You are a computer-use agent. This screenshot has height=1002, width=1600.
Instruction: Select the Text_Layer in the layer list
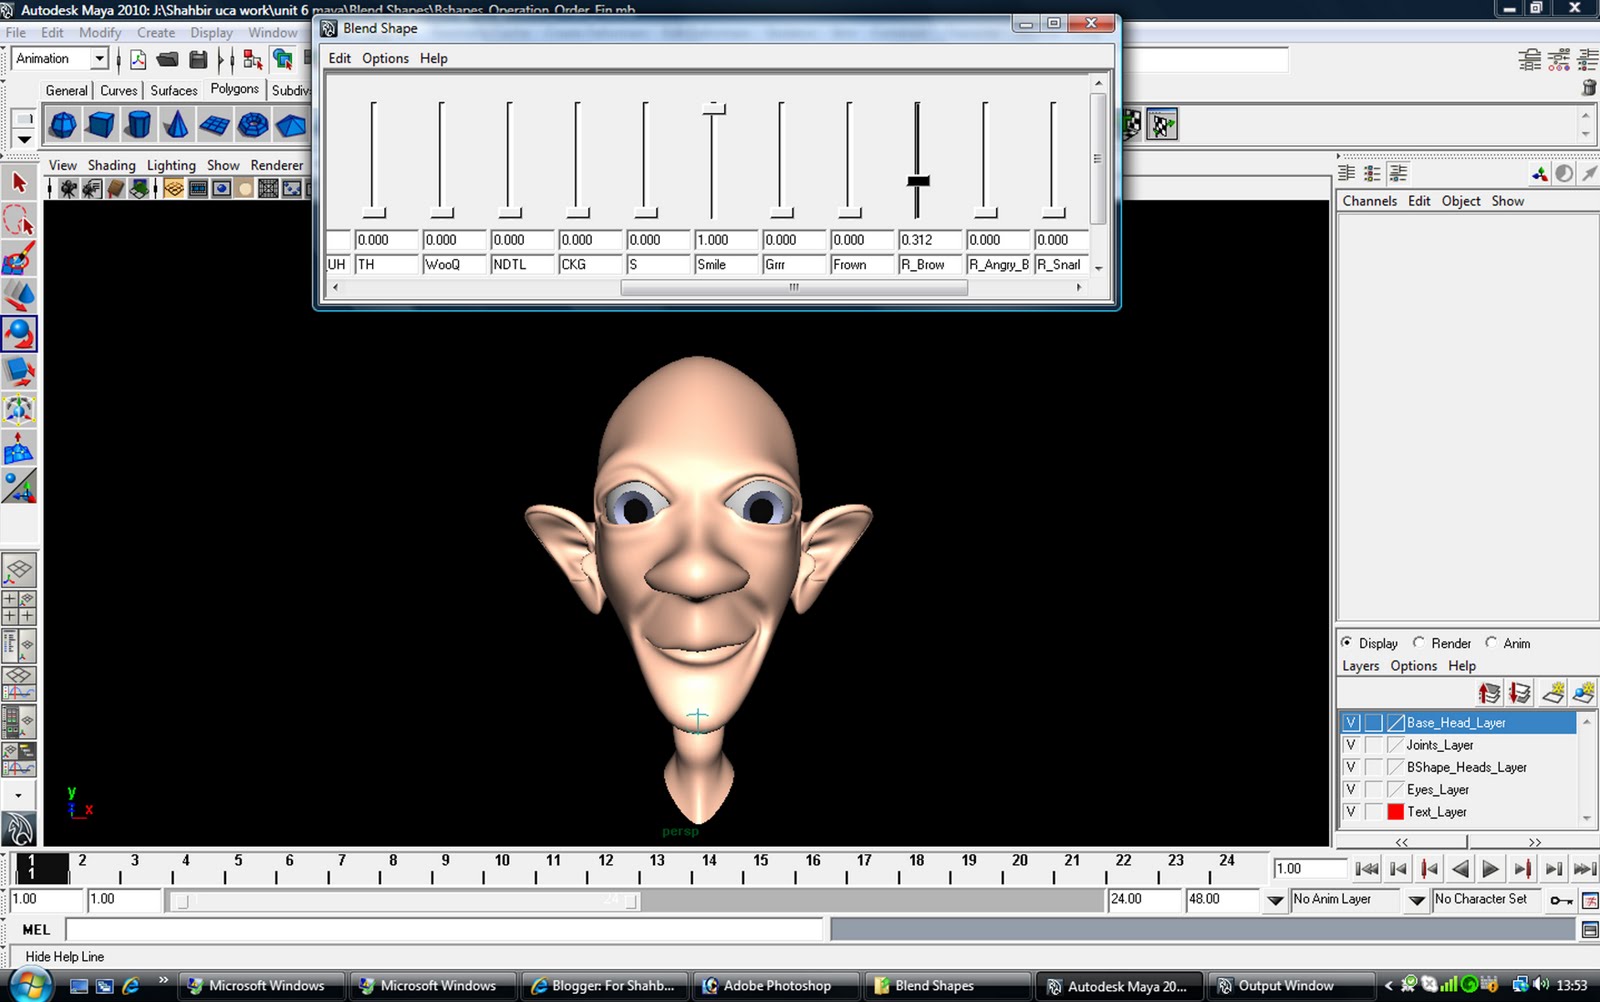(x=1435, y=812)
